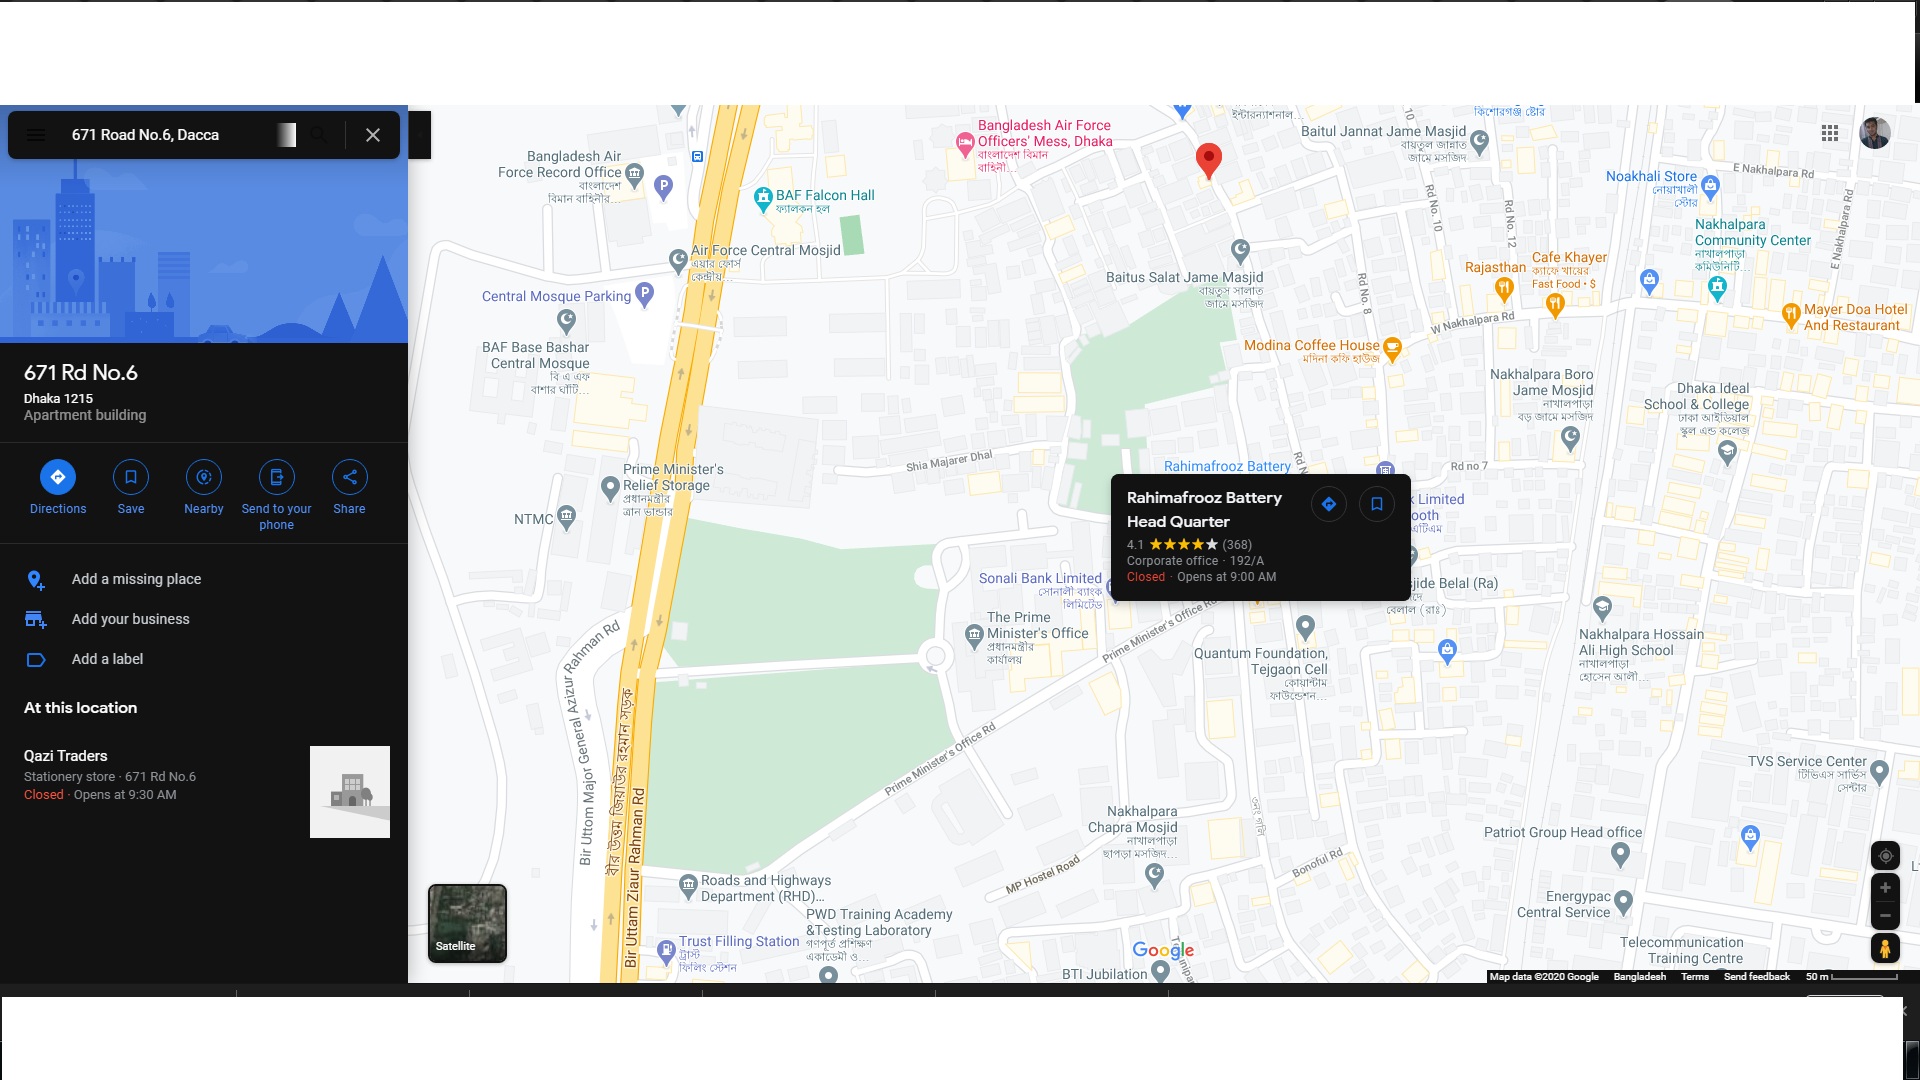Select Air Force Central Mosjid marker
Image resolution: width=1920 pixels, height=1080 pixels.
677,263
